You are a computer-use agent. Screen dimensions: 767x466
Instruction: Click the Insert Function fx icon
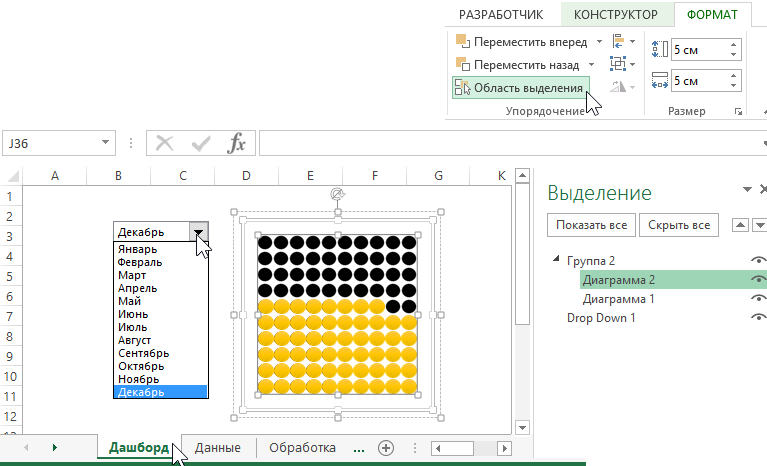236,144
